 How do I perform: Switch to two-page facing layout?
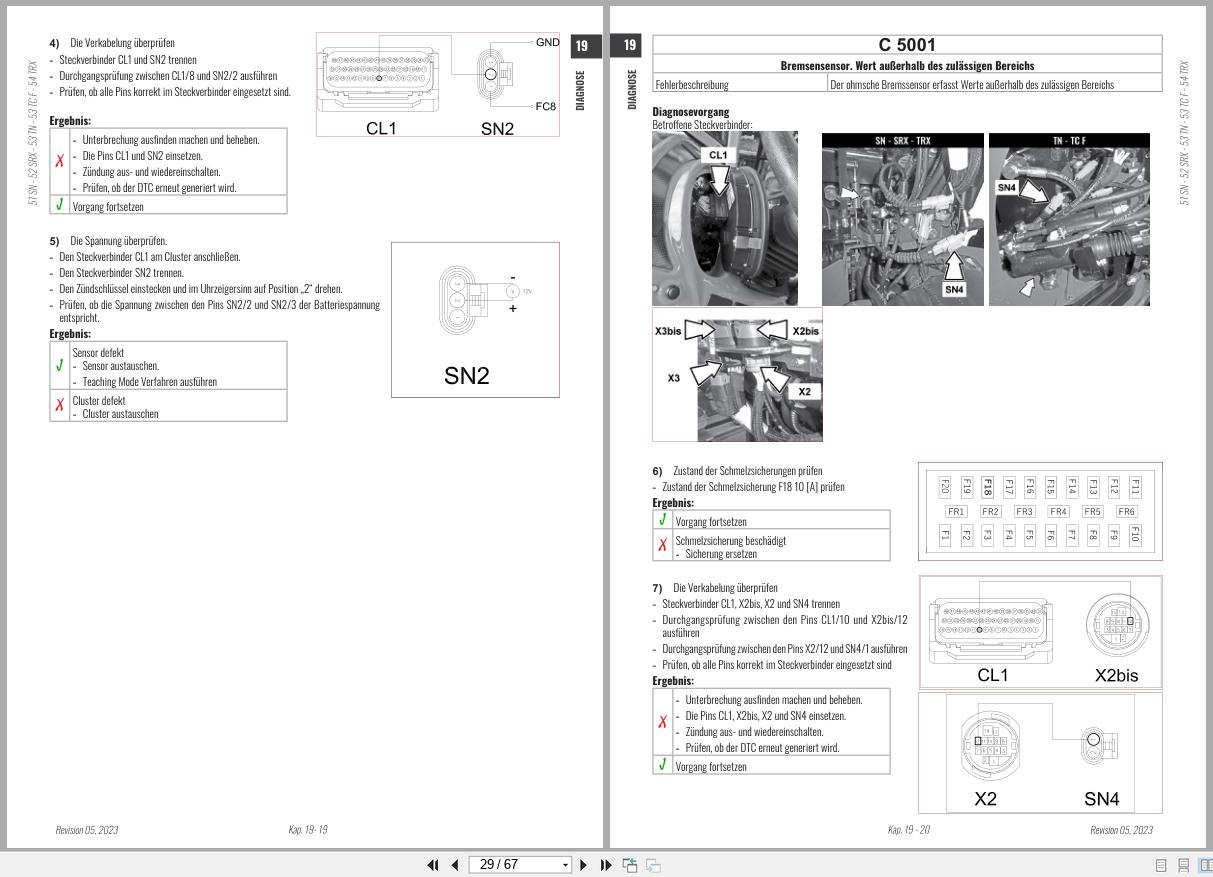click(1205, 865)
